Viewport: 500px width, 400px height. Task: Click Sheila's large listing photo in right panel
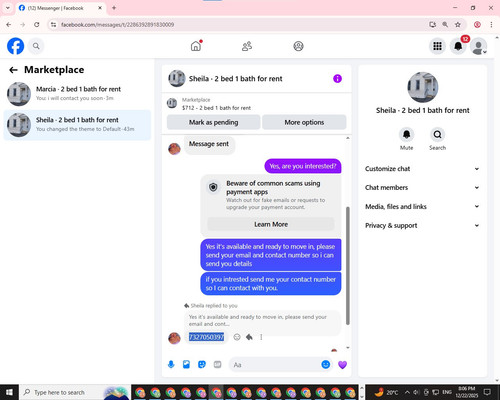click(423, 87)
